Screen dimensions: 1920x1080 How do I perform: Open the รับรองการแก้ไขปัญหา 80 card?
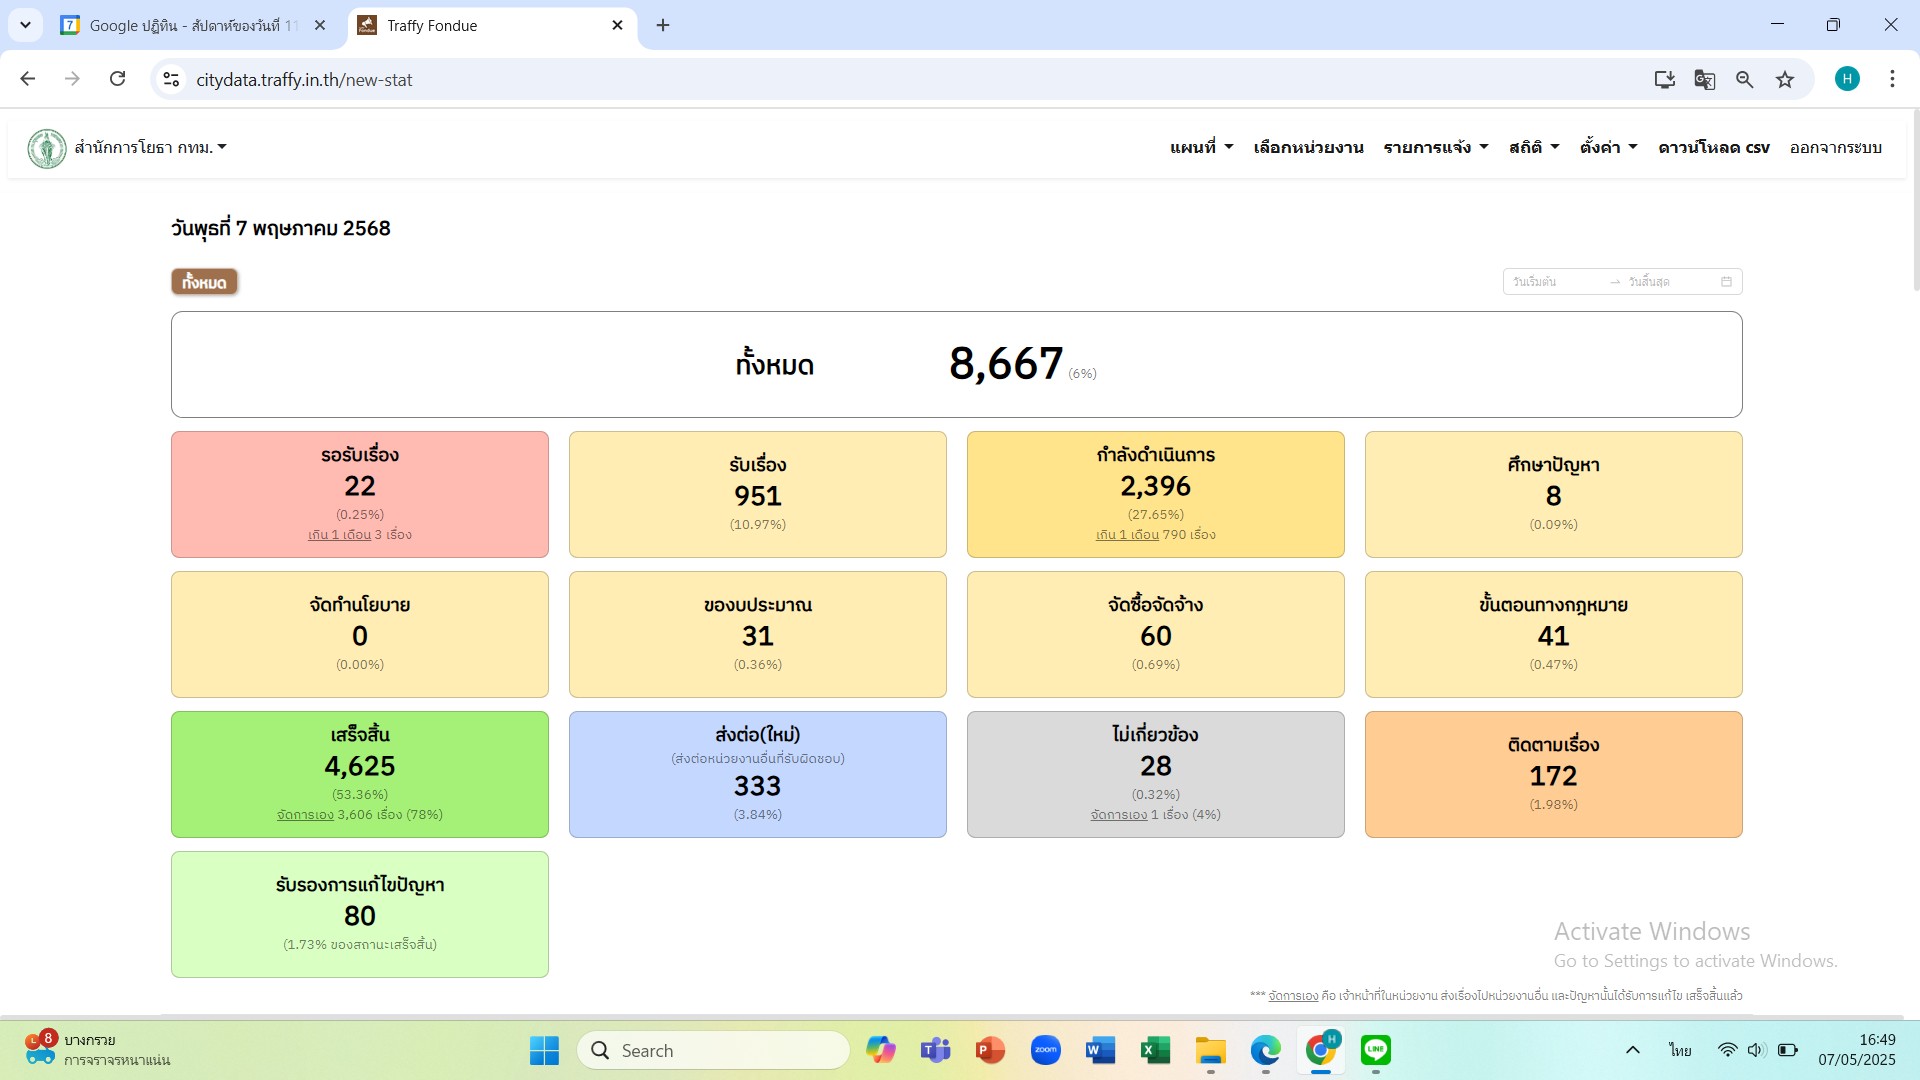360,914
